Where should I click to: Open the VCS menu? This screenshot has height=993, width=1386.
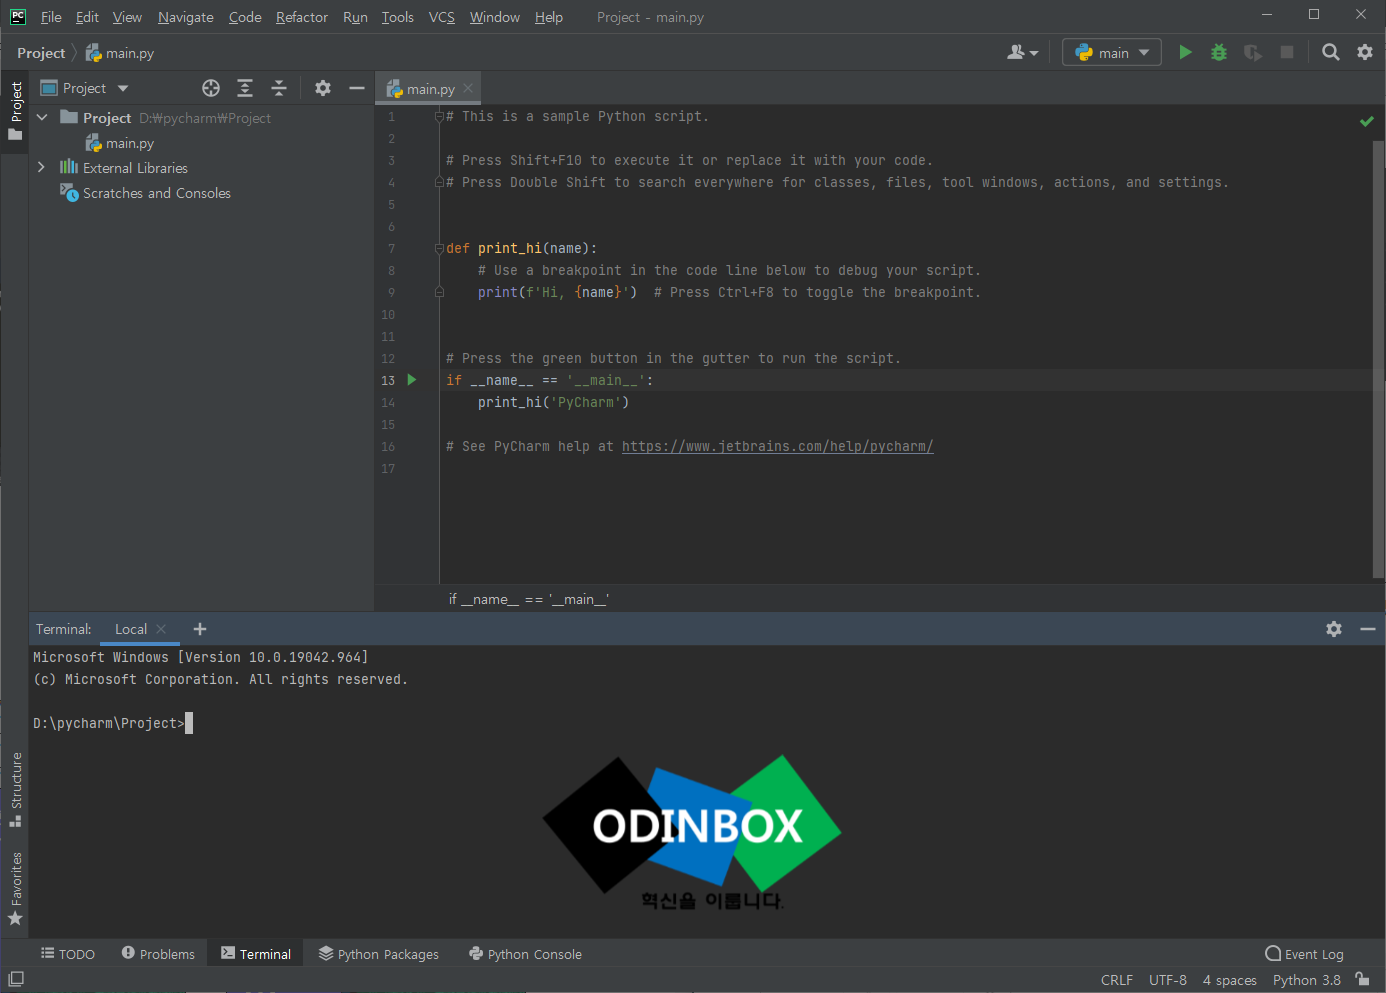[x=441, y=17]
